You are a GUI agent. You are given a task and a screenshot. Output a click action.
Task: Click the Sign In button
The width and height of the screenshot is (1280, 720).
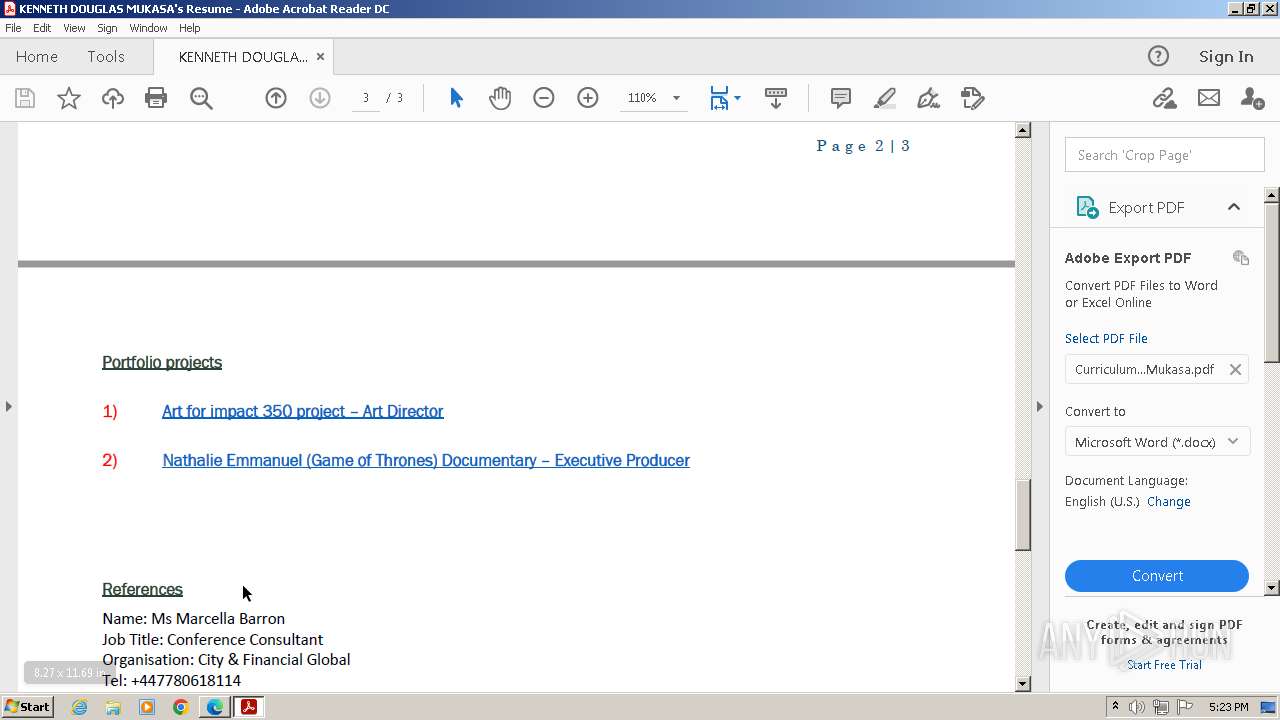(x=1226, y=56)
